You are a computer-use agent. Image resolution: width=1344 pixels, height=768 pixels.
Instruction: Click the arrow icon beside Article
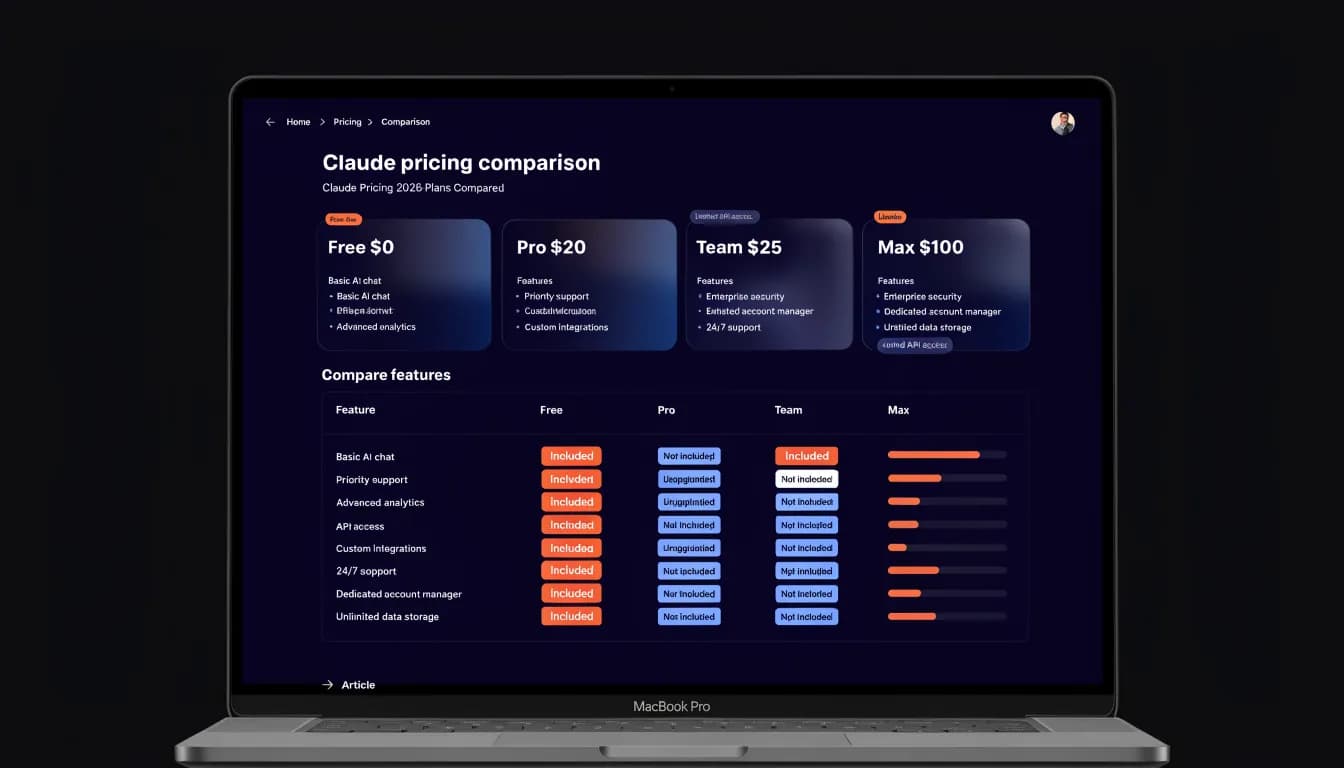327,685
